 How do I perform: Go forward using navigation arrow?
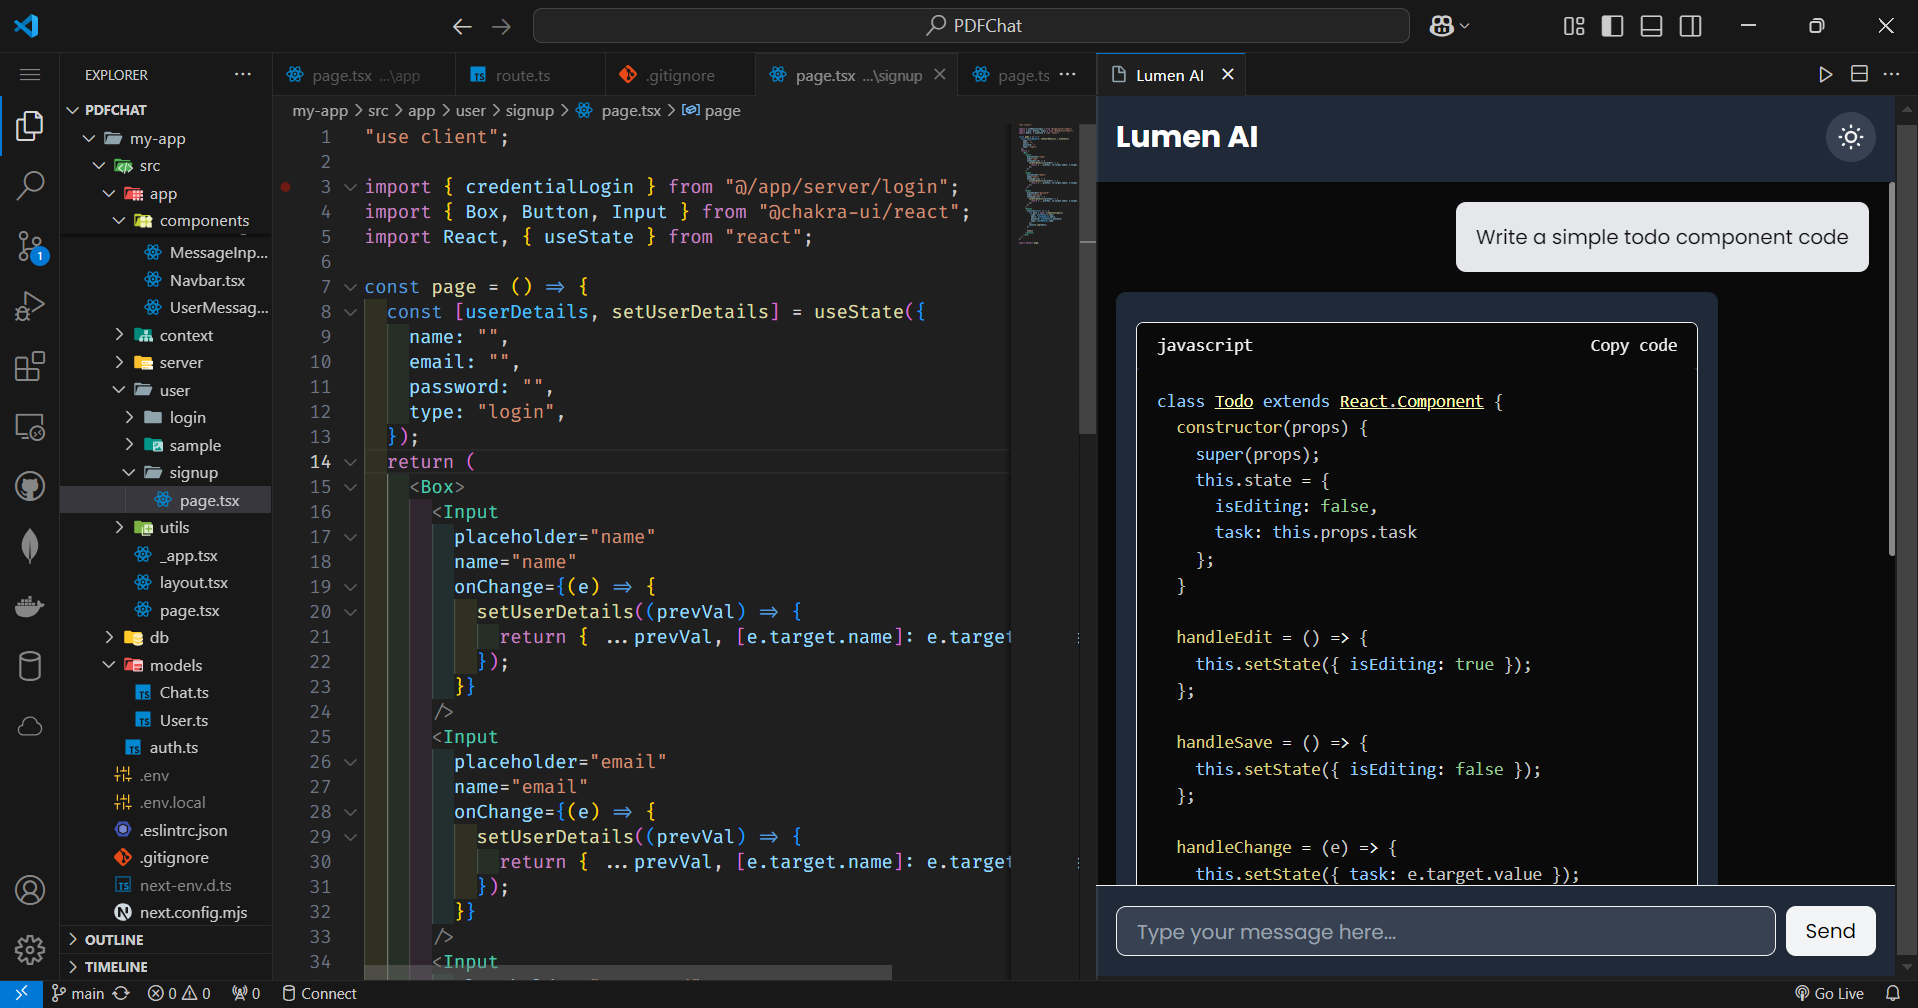[x=502, y=26]
